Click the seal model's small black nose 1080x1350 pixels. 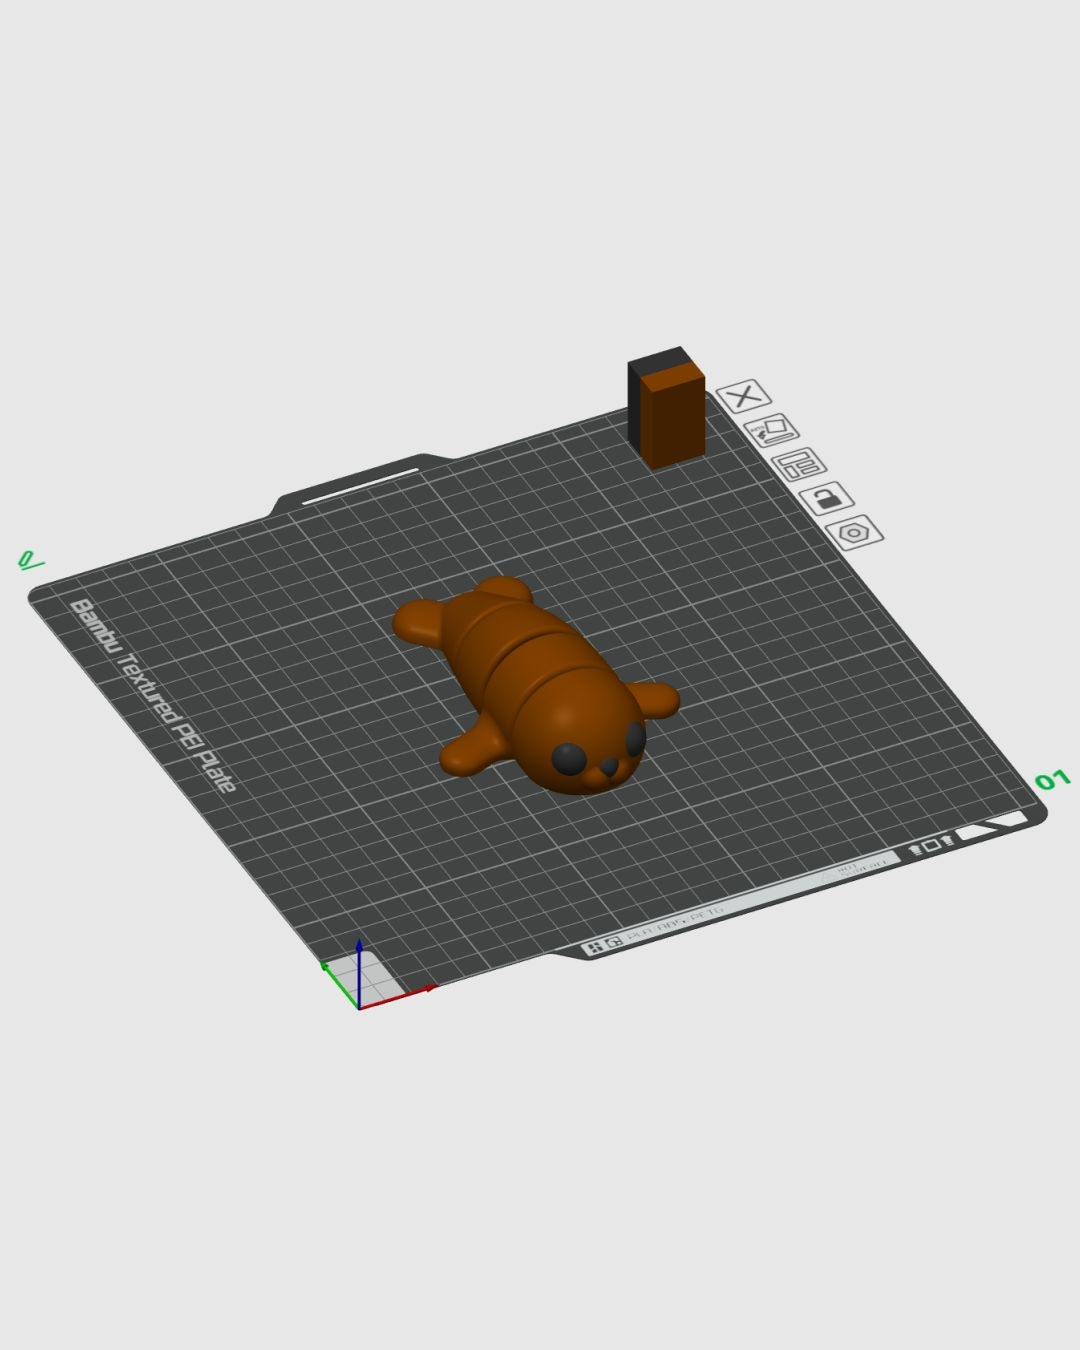(608, 768)
